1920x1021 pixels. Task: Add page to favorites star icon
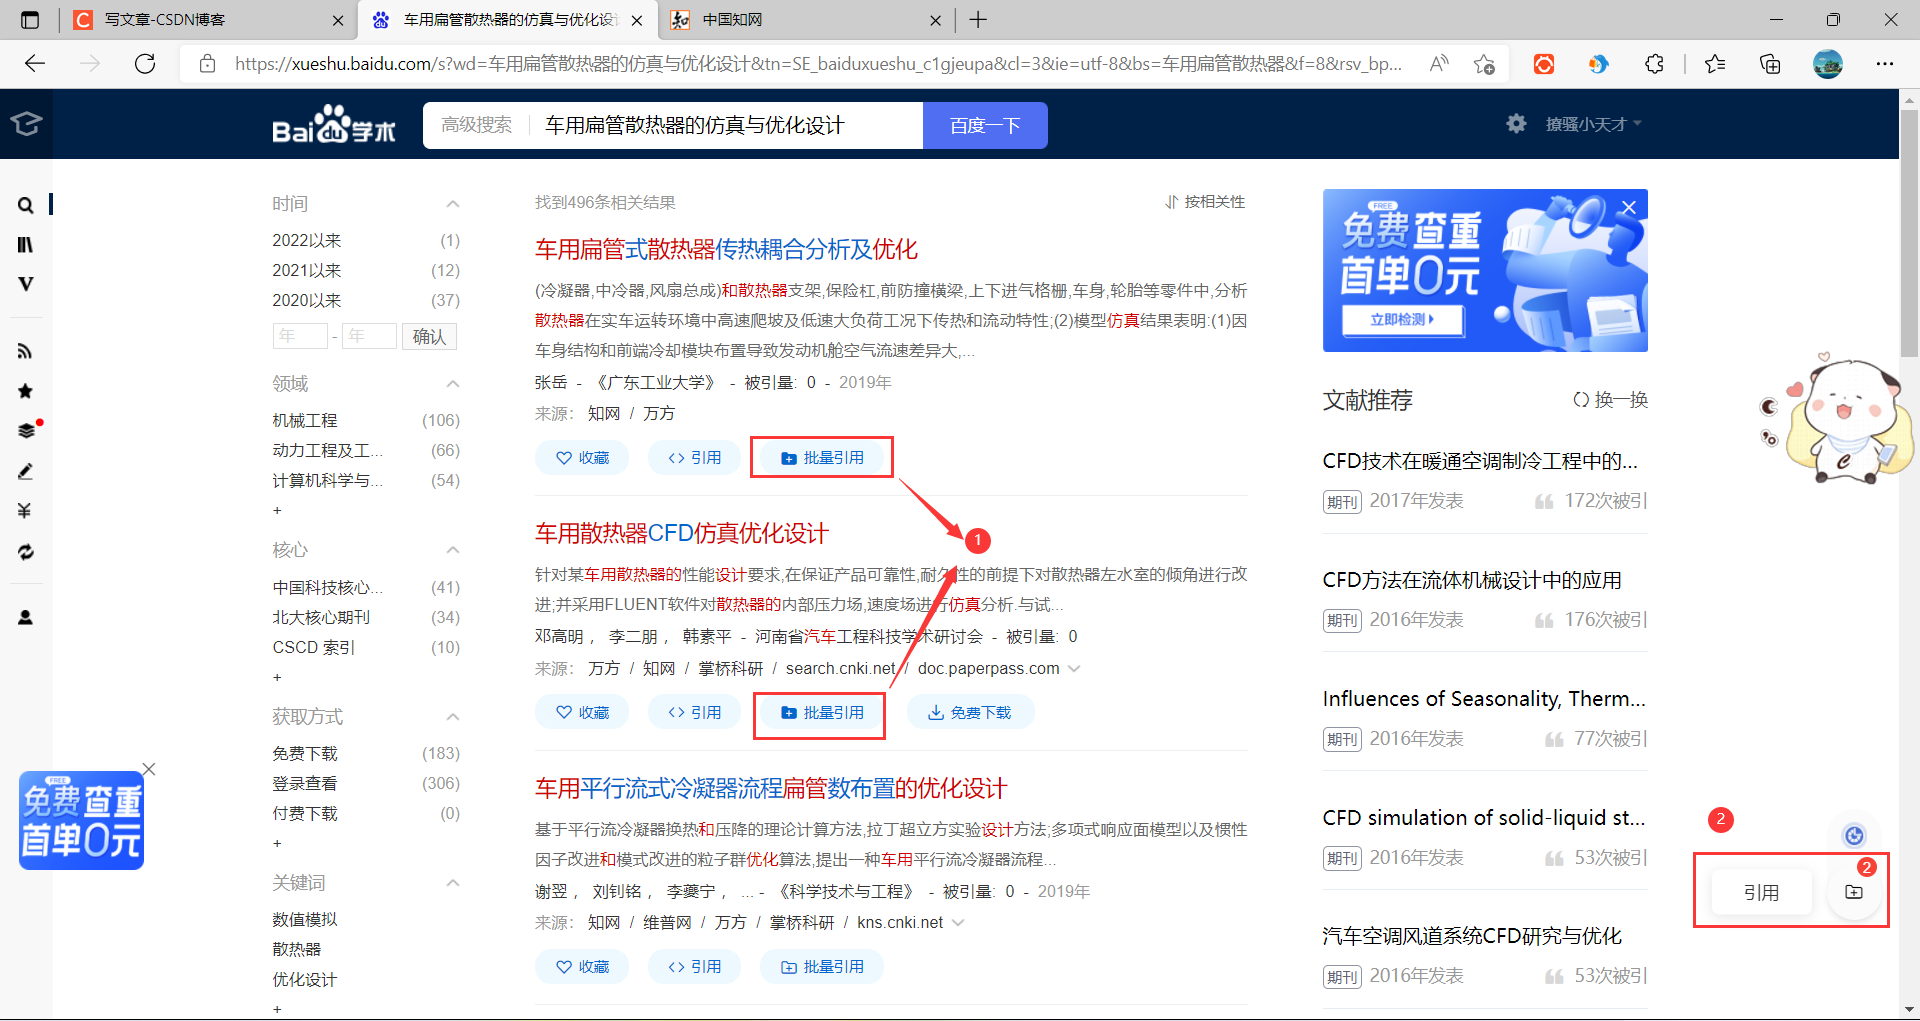[1484, 64]
